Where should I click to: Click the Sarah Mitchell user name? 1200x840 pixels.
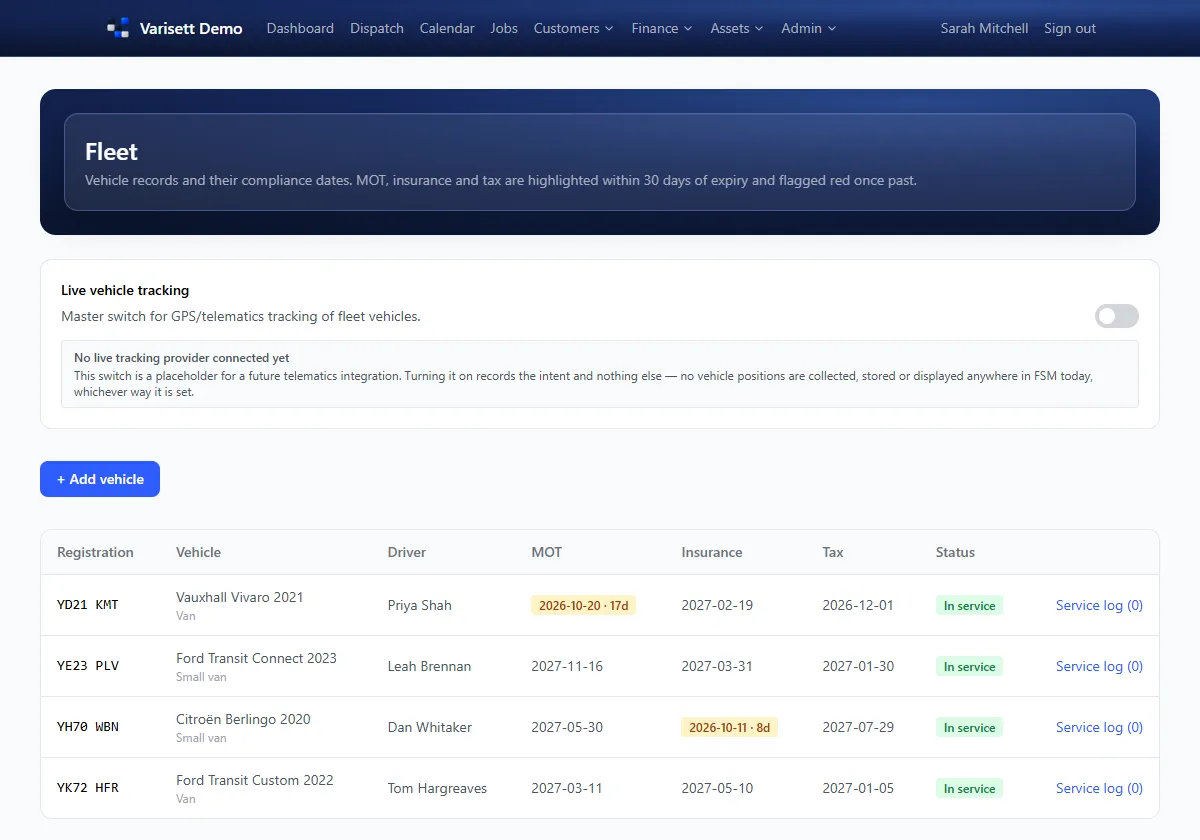tap(984, 28)
